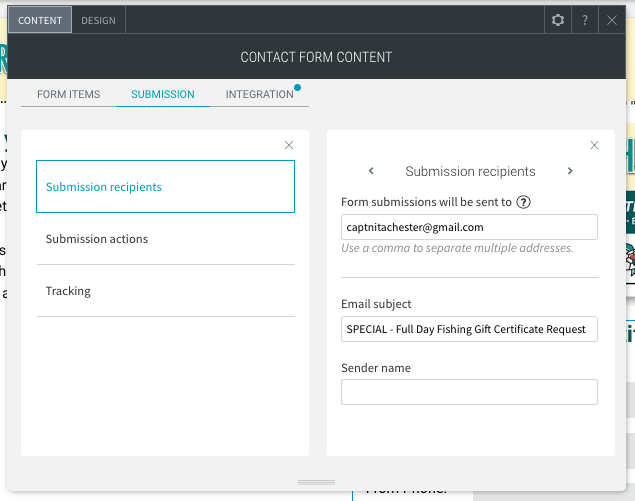This screenshot has width=635, height=501.
Task: Go to previous section with left chevron
Action: point(371,171)
